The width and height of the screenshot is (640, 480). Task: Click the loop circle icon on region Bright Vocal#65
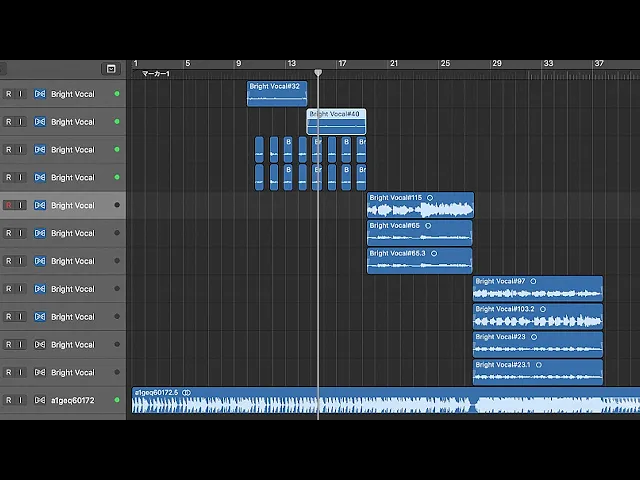pyautogui.click(x=428, y=226)
